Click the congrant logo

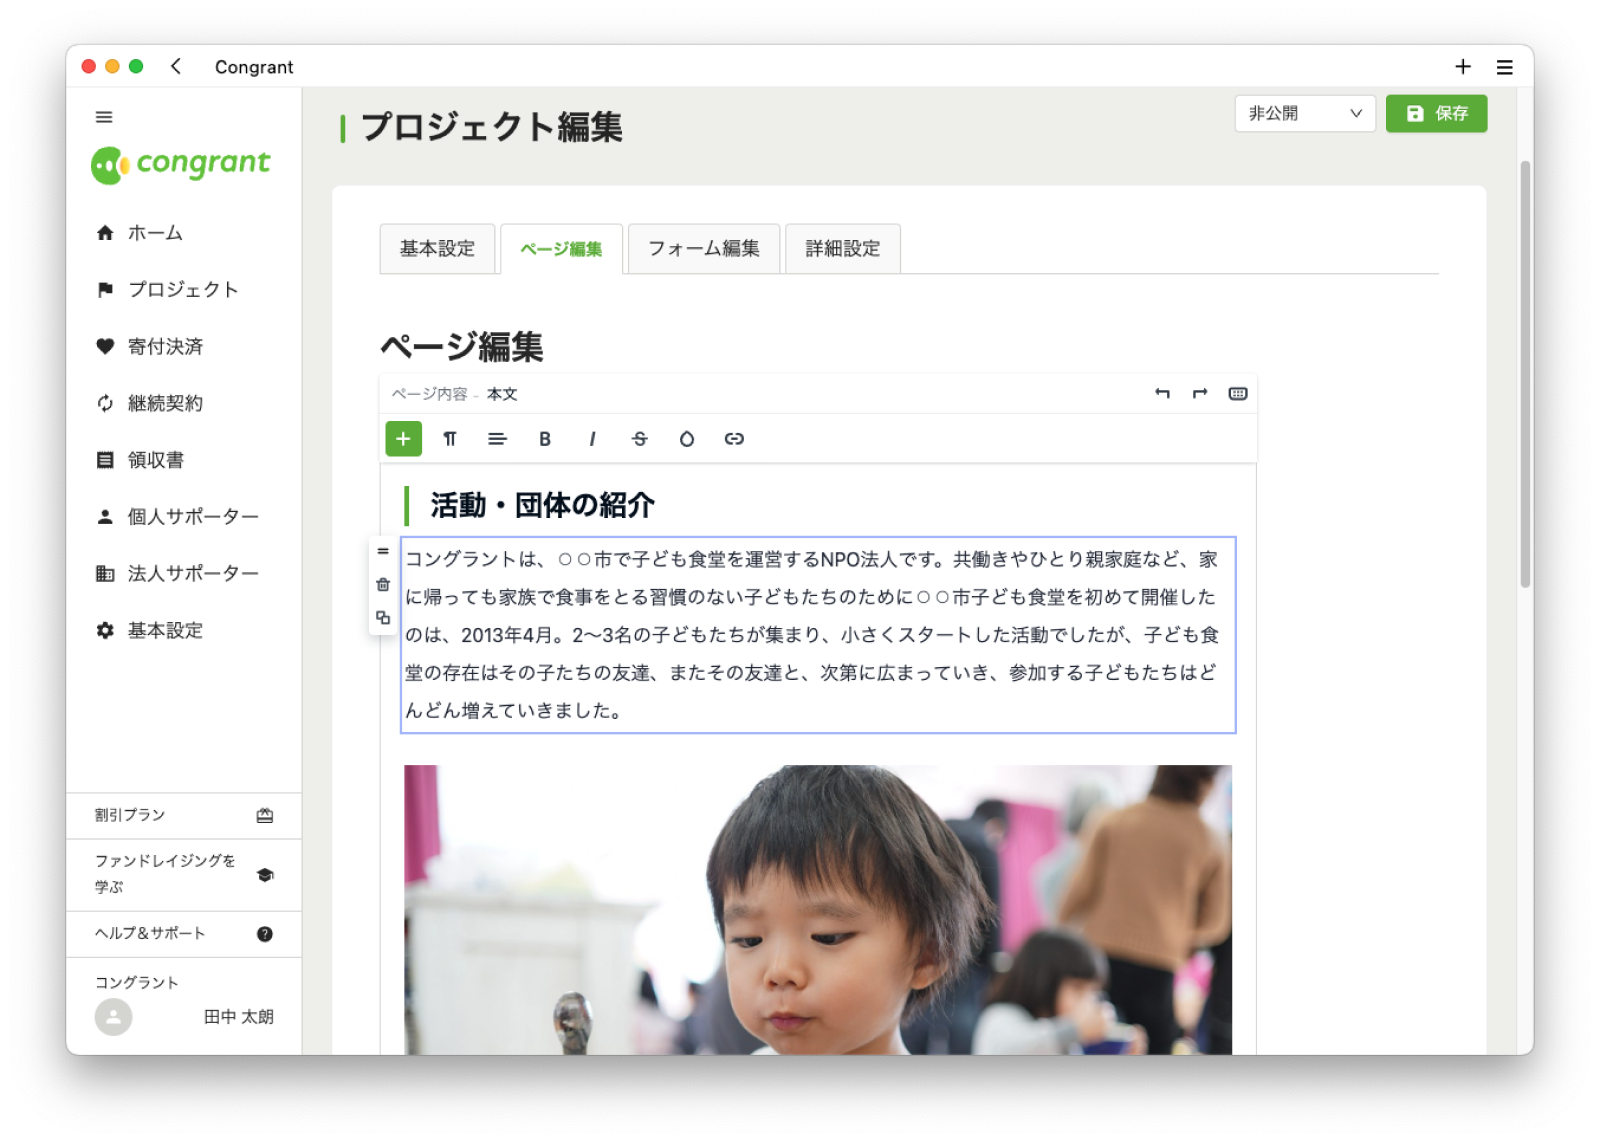[x=181, y=165]
